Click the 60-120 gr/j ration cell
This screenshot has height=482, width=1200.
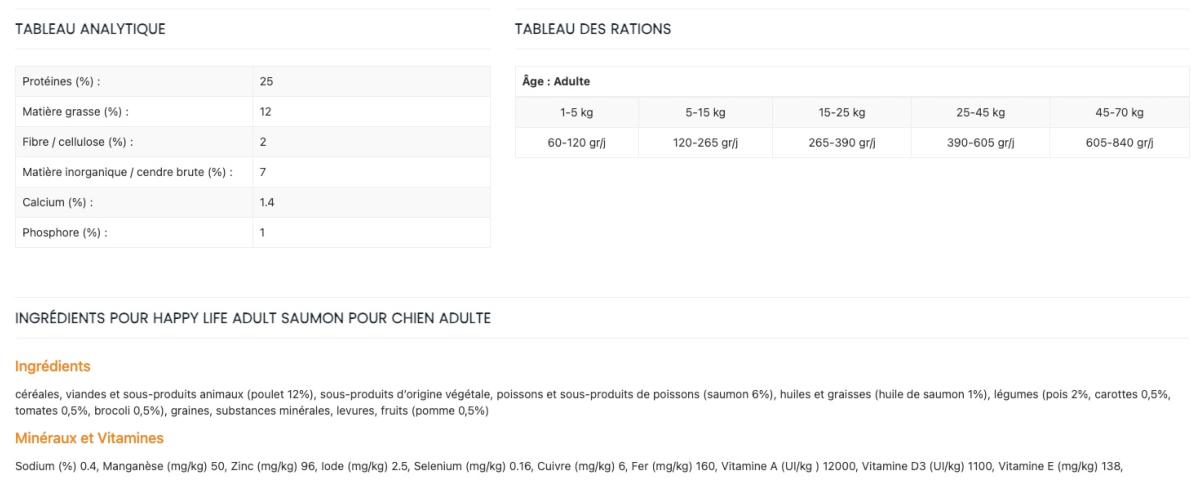click(576, 142)
